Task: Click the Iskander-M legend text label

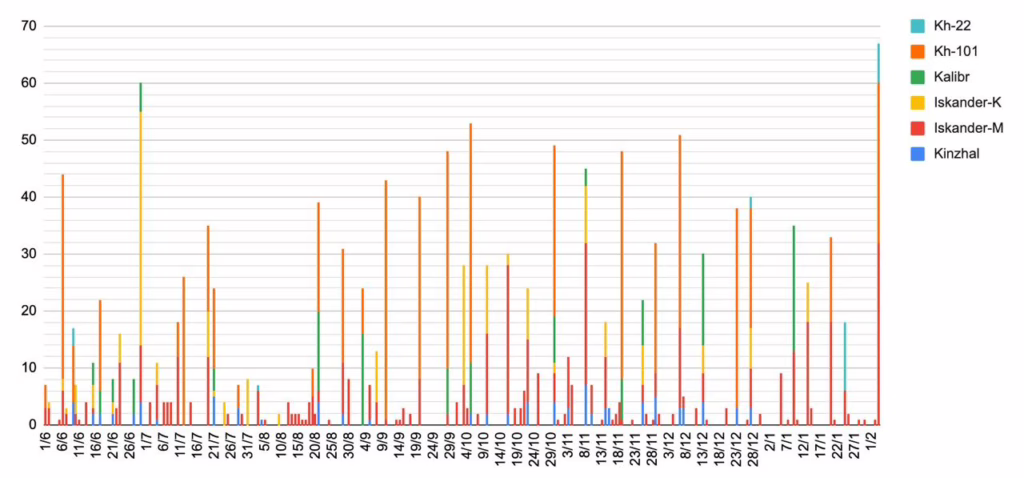Action: (968, 128)
